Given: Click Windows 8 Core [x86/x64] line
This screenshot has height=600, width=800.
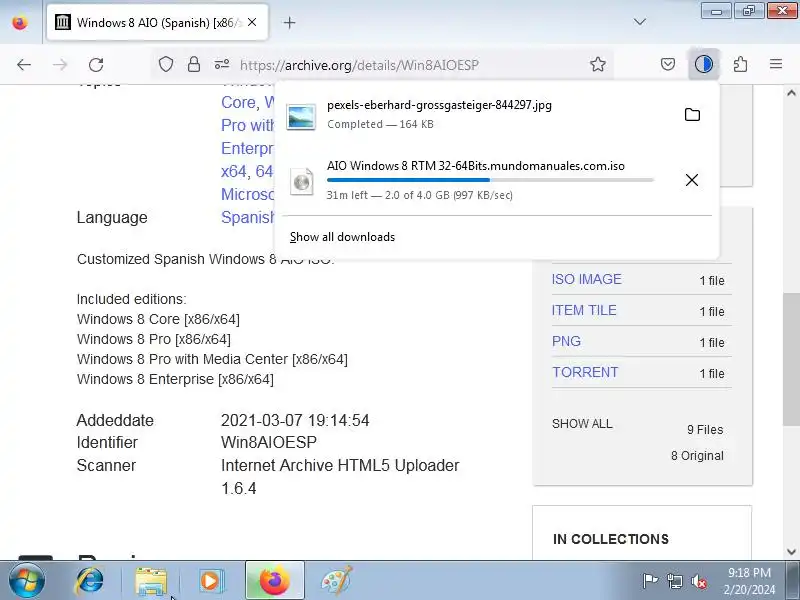Looking at the screenshot, I should click(158, 319).
